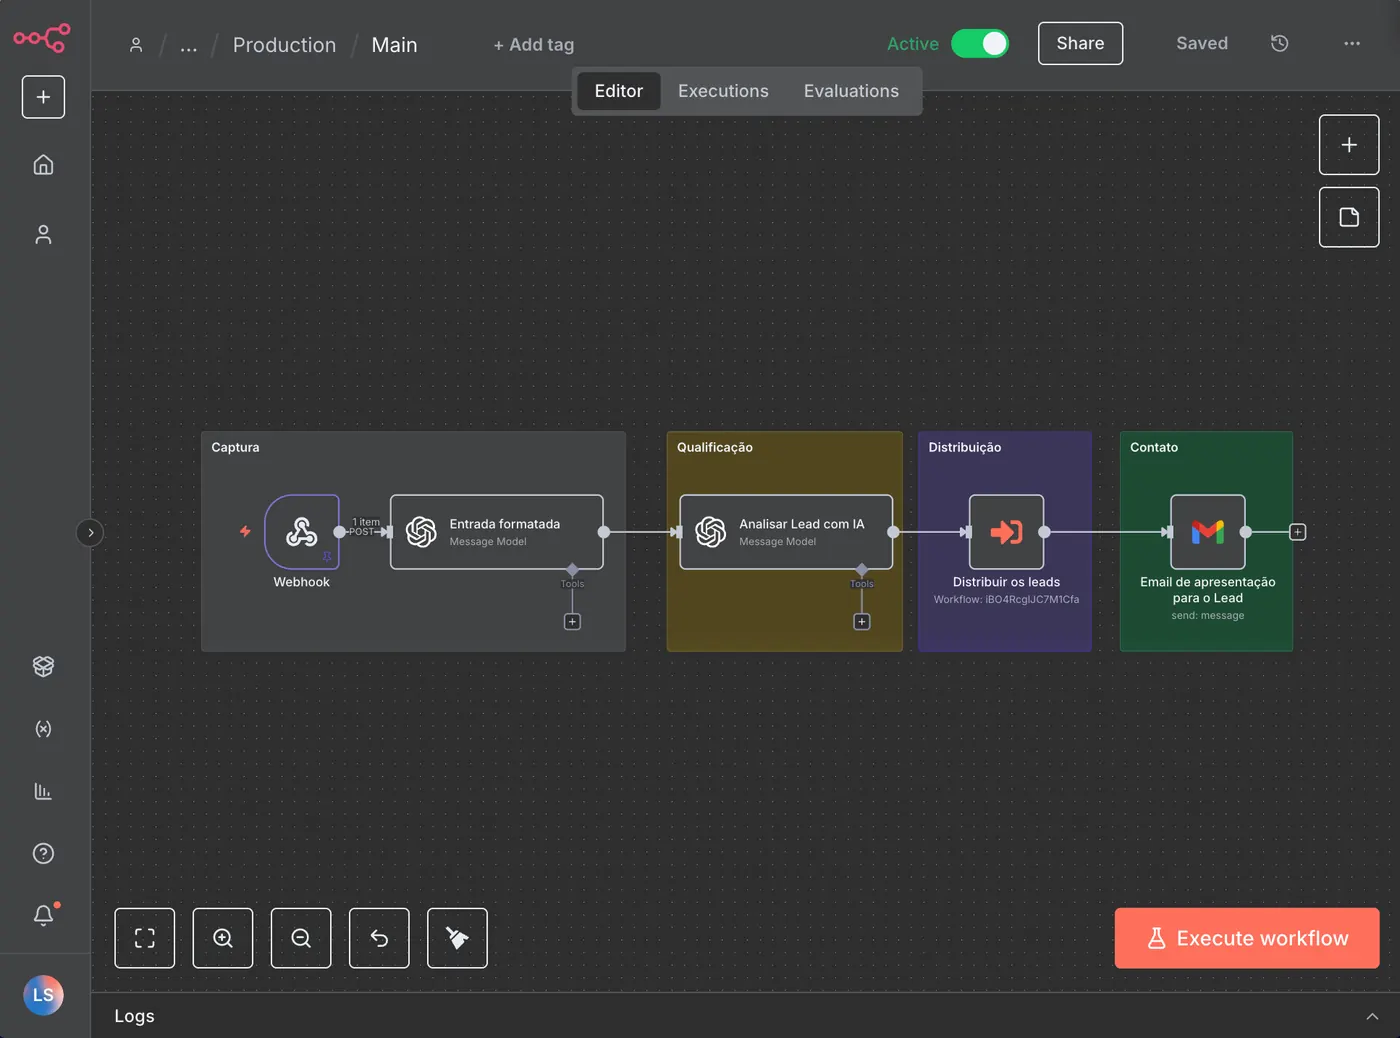
Task: Click Add tag
Action: [534, 45]
